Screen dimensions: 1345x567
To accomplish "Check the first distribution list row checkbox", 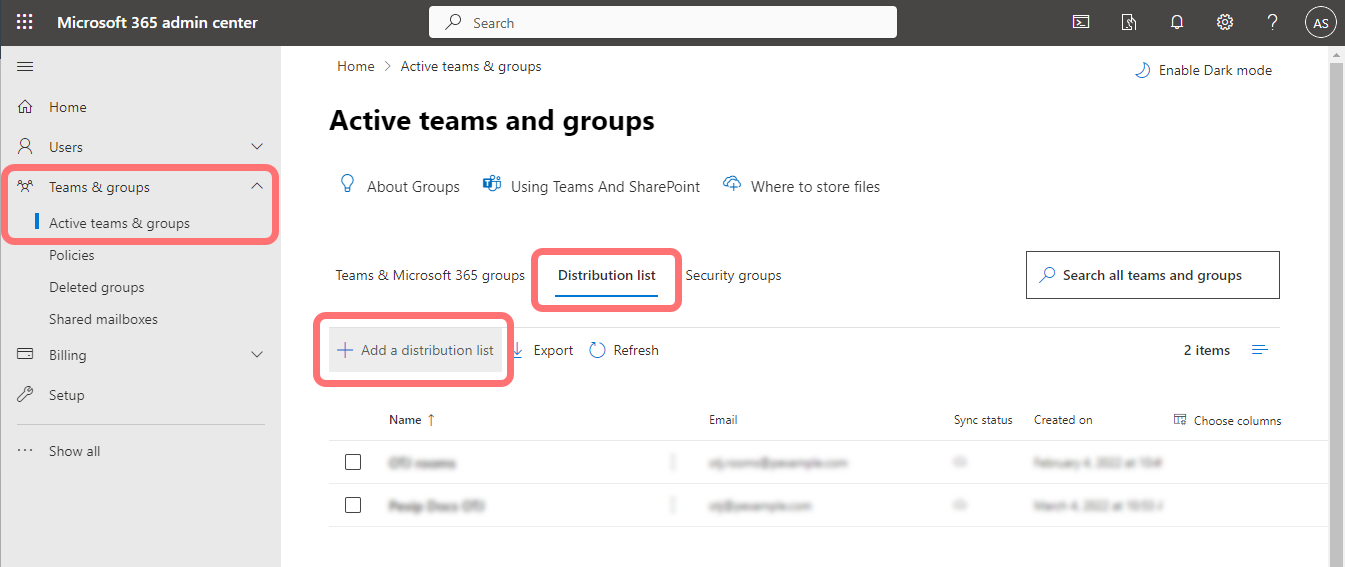I will 353,462.
